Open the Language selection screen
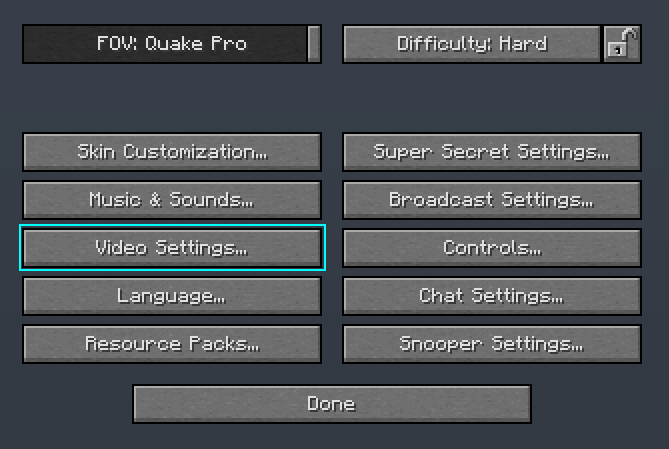 coord(172,296)
